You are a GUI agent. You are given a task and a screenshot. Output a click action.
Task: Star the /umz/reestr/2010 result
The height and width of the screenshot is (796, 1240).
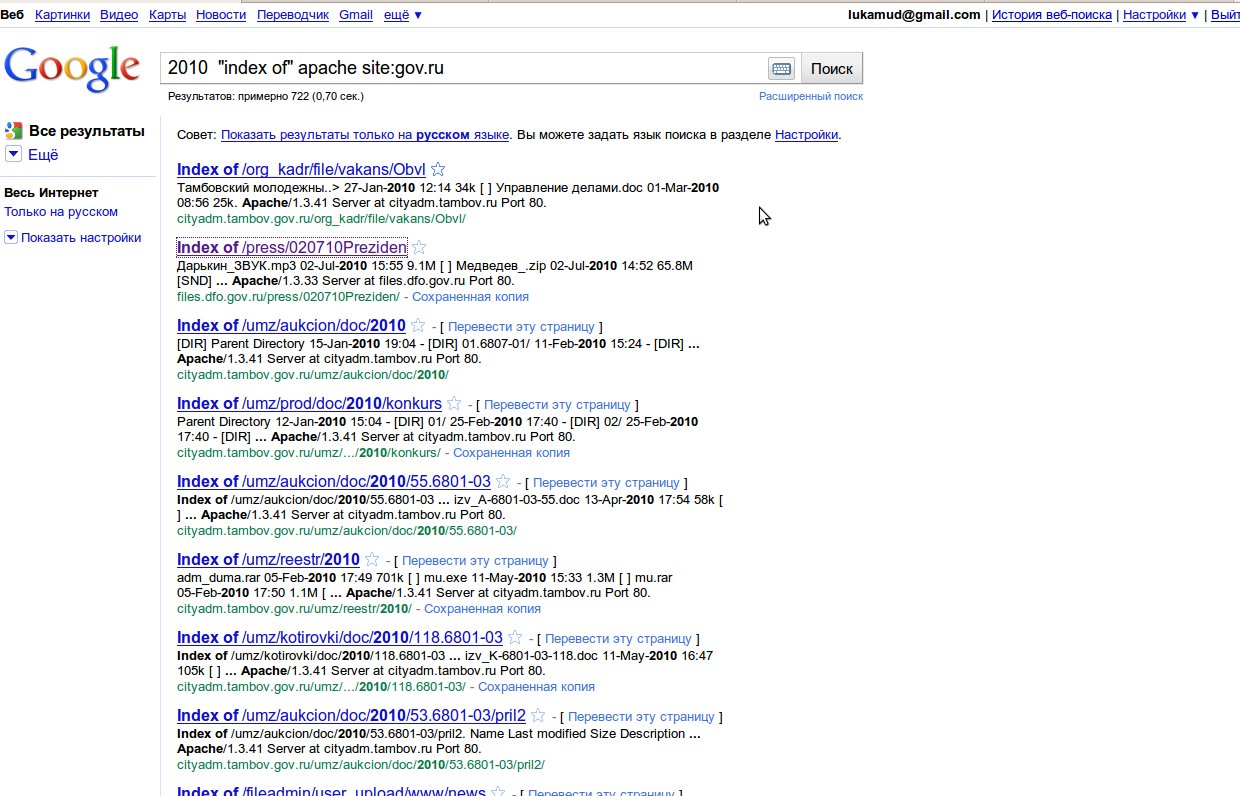point(372,559)
